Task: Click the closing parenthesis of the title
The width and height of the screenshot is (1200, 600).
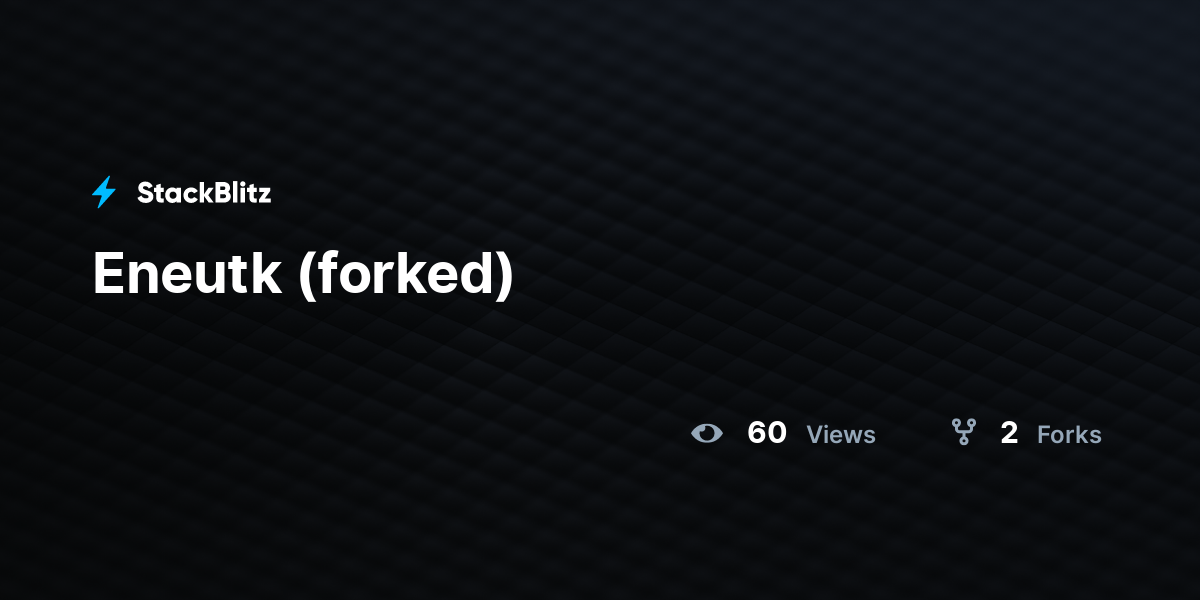Action: click(505, 274)
